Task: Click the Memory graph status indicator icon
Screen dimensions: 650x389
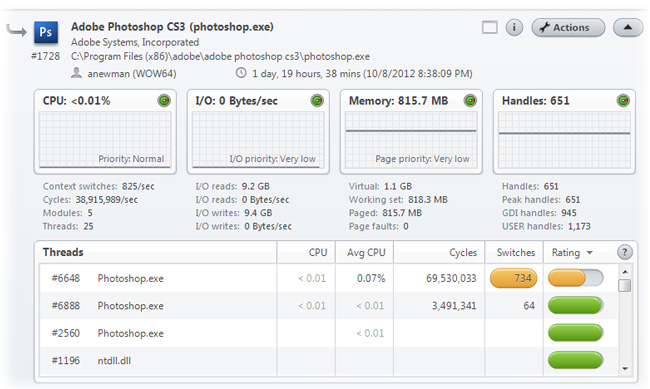Action: (x=470, y=100)
